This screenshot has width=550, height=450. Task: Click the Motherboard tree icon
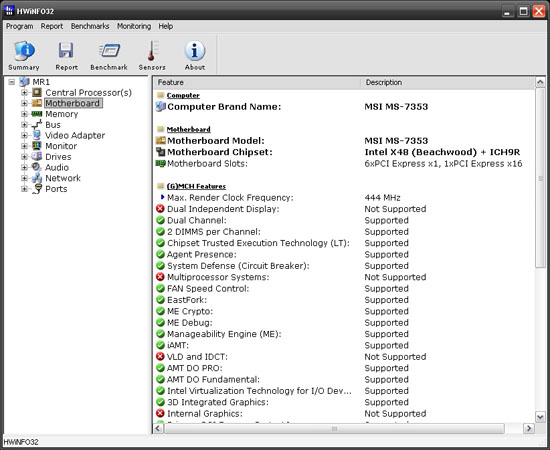click(x=36, y=103)
